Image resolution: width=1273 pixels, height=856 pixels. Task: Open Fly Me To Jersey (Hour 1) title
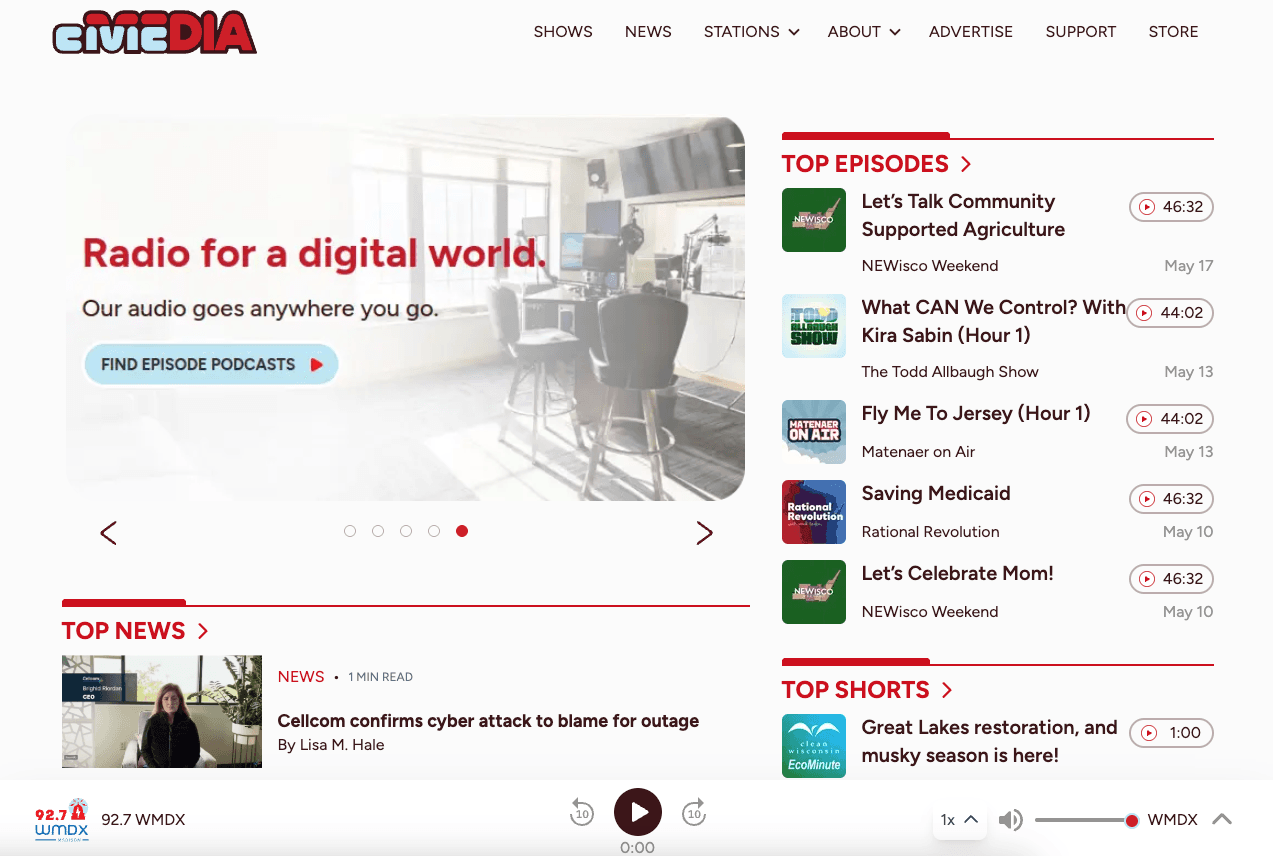[x=976, y=413]
